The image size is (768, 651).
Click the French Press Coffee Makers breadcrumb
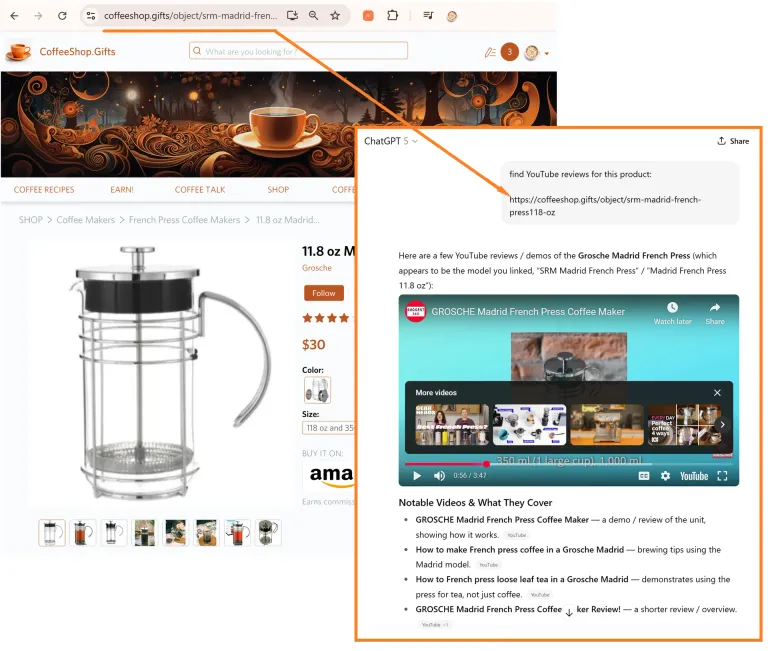click(185, 220)
